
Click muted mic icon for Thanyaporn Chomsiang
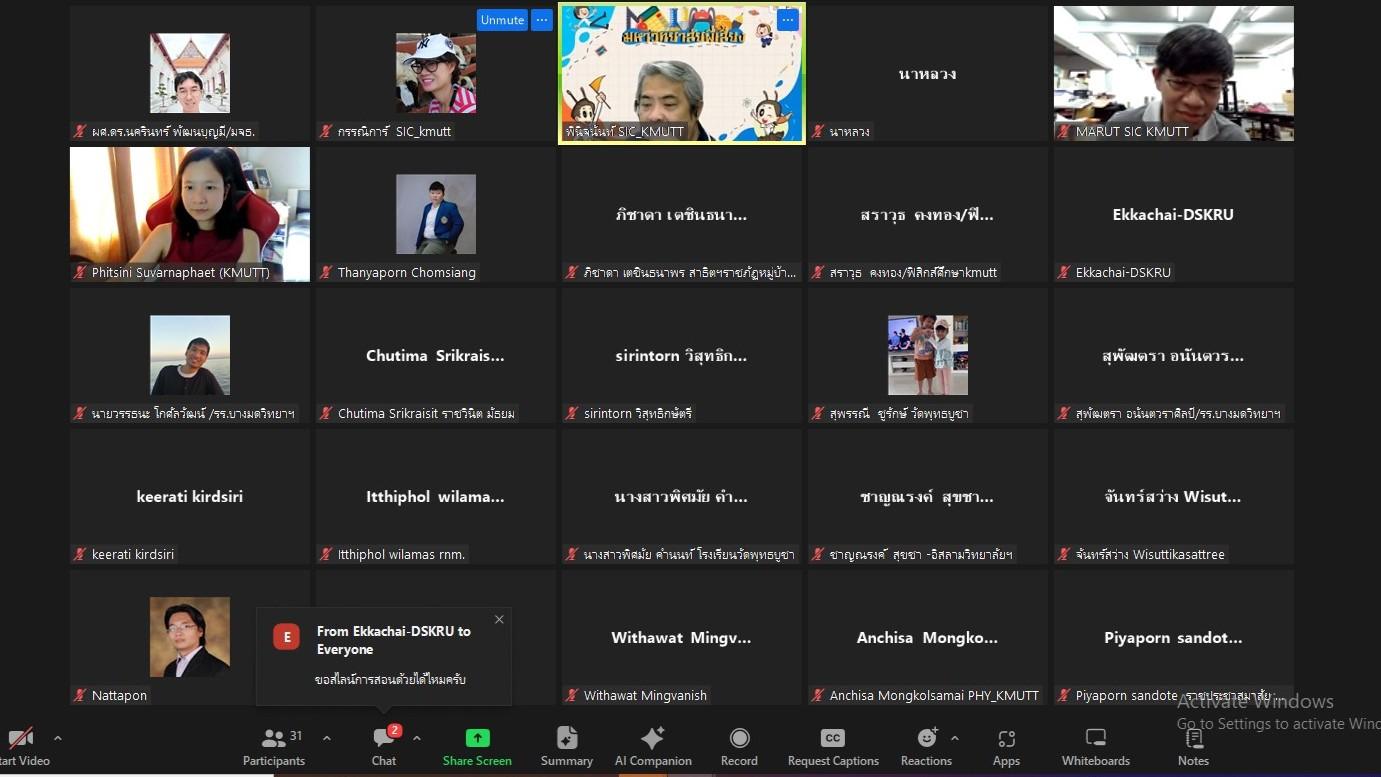[x=327, y=272]
